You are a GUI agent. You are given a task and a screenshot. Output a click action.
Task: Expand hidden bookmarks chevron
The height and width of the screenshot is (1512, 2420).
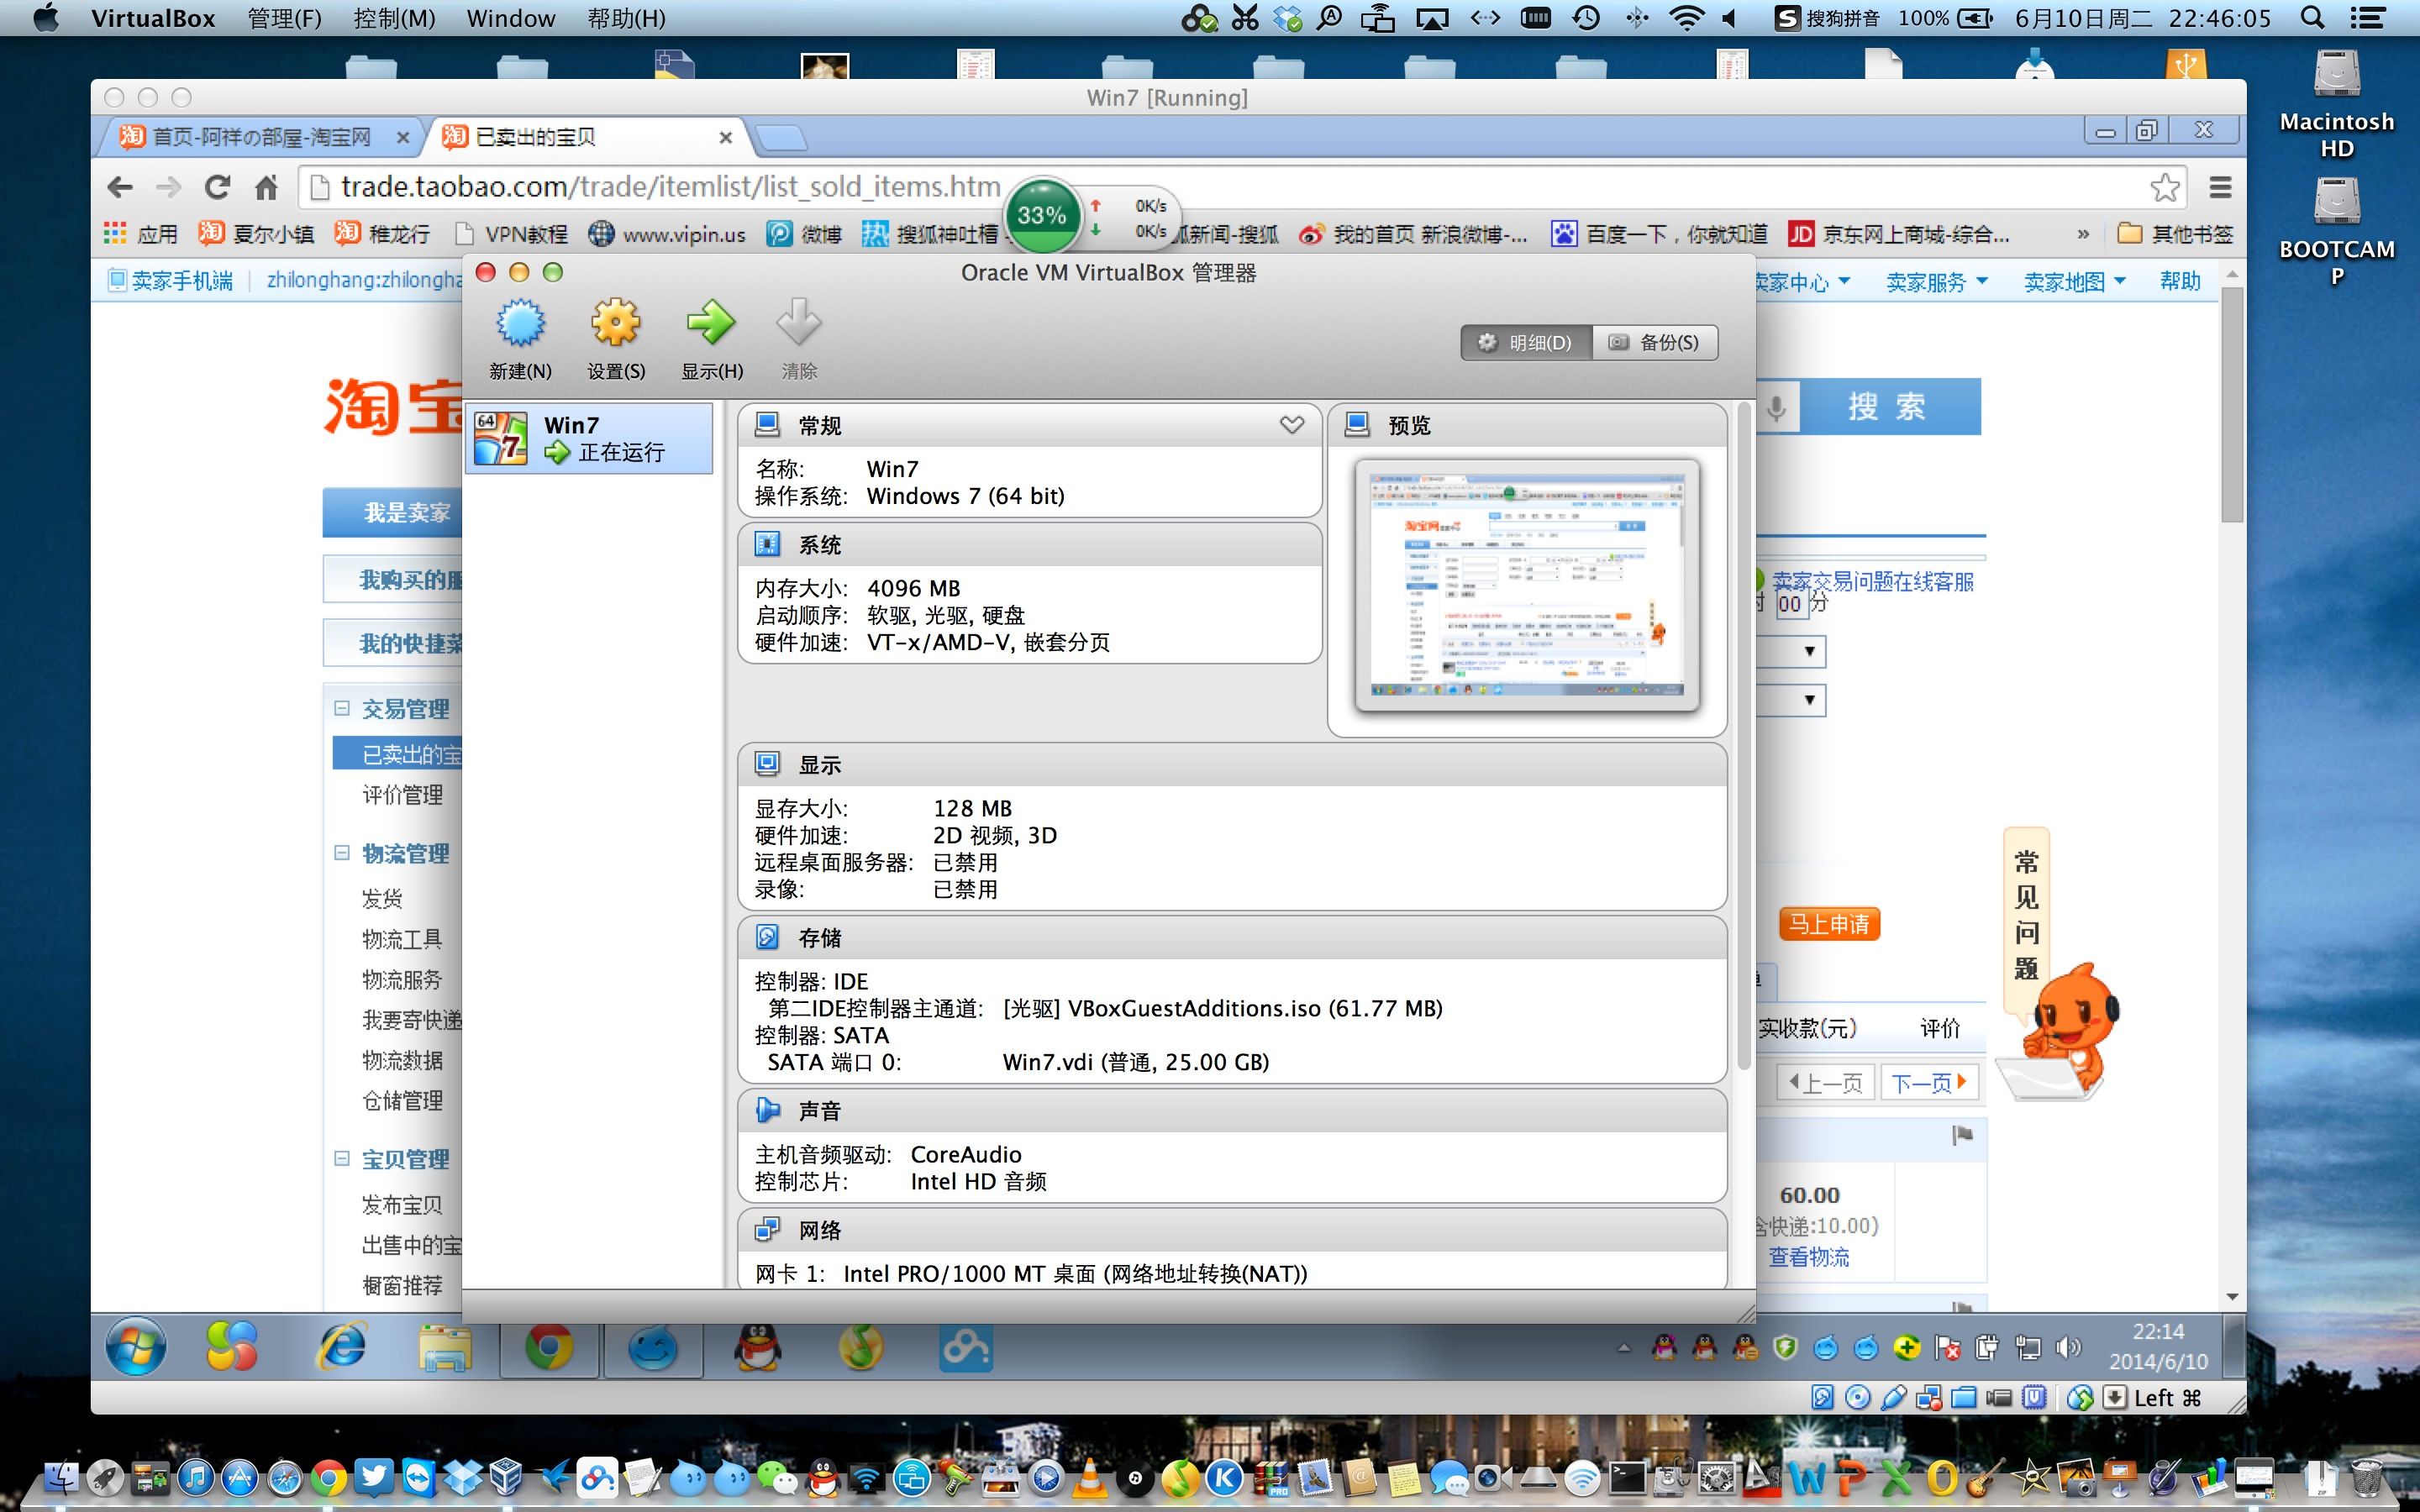coord(2083,234)
